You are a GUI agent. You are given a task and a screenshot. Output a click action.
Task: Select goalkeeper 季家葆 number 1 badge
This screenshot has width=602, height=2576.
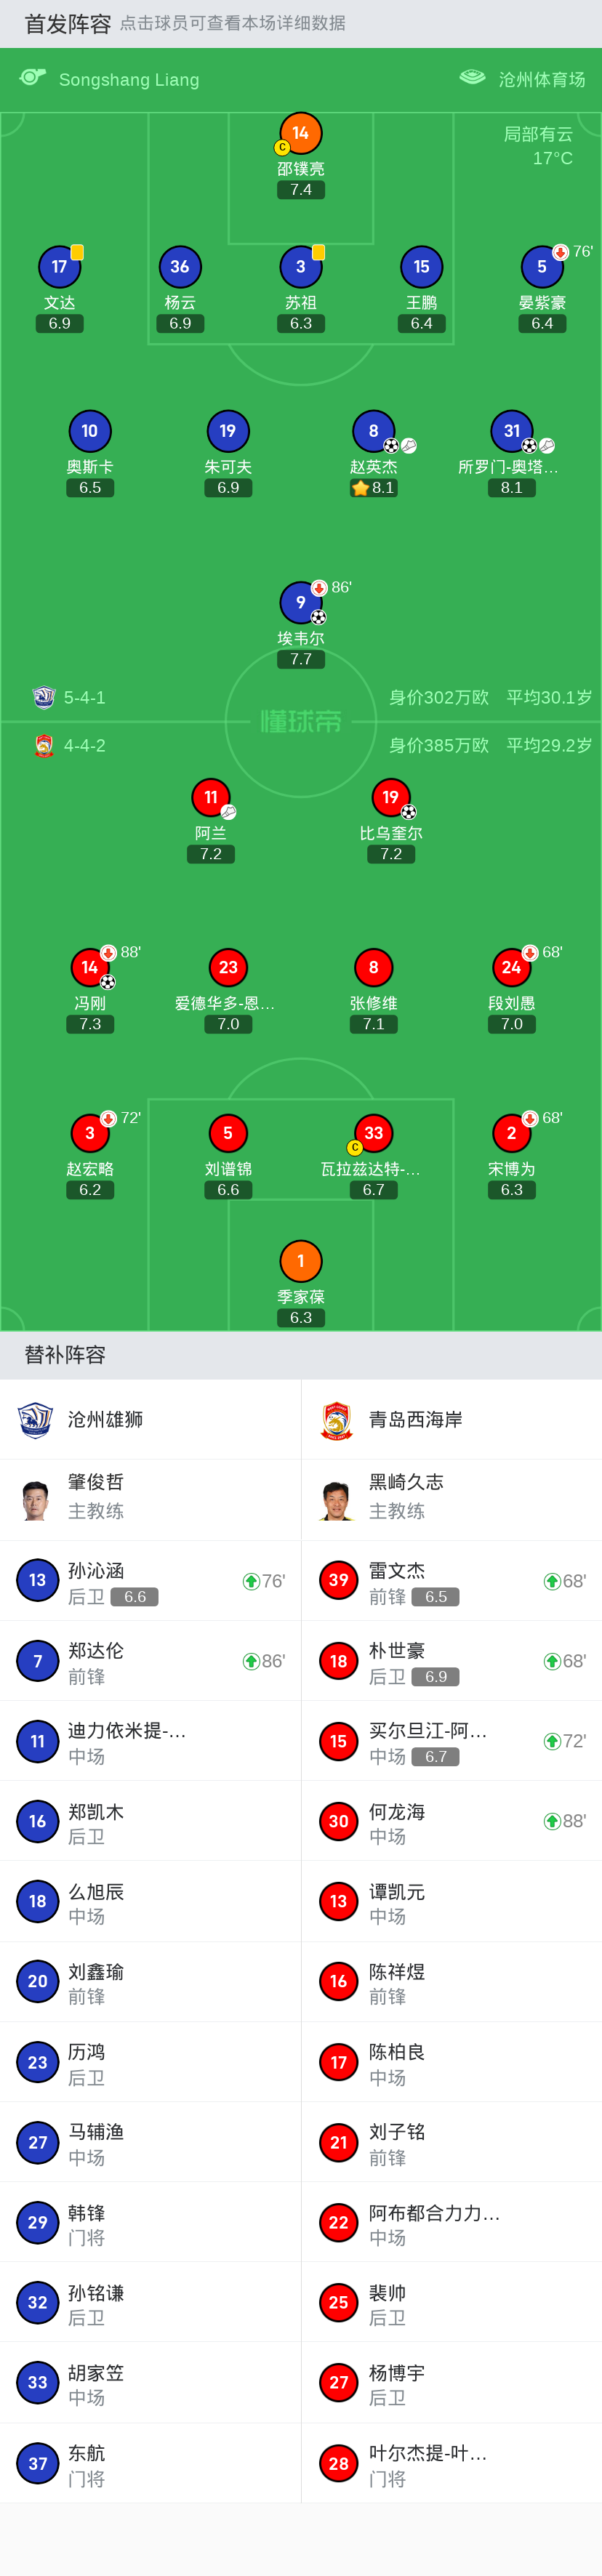300,1261
